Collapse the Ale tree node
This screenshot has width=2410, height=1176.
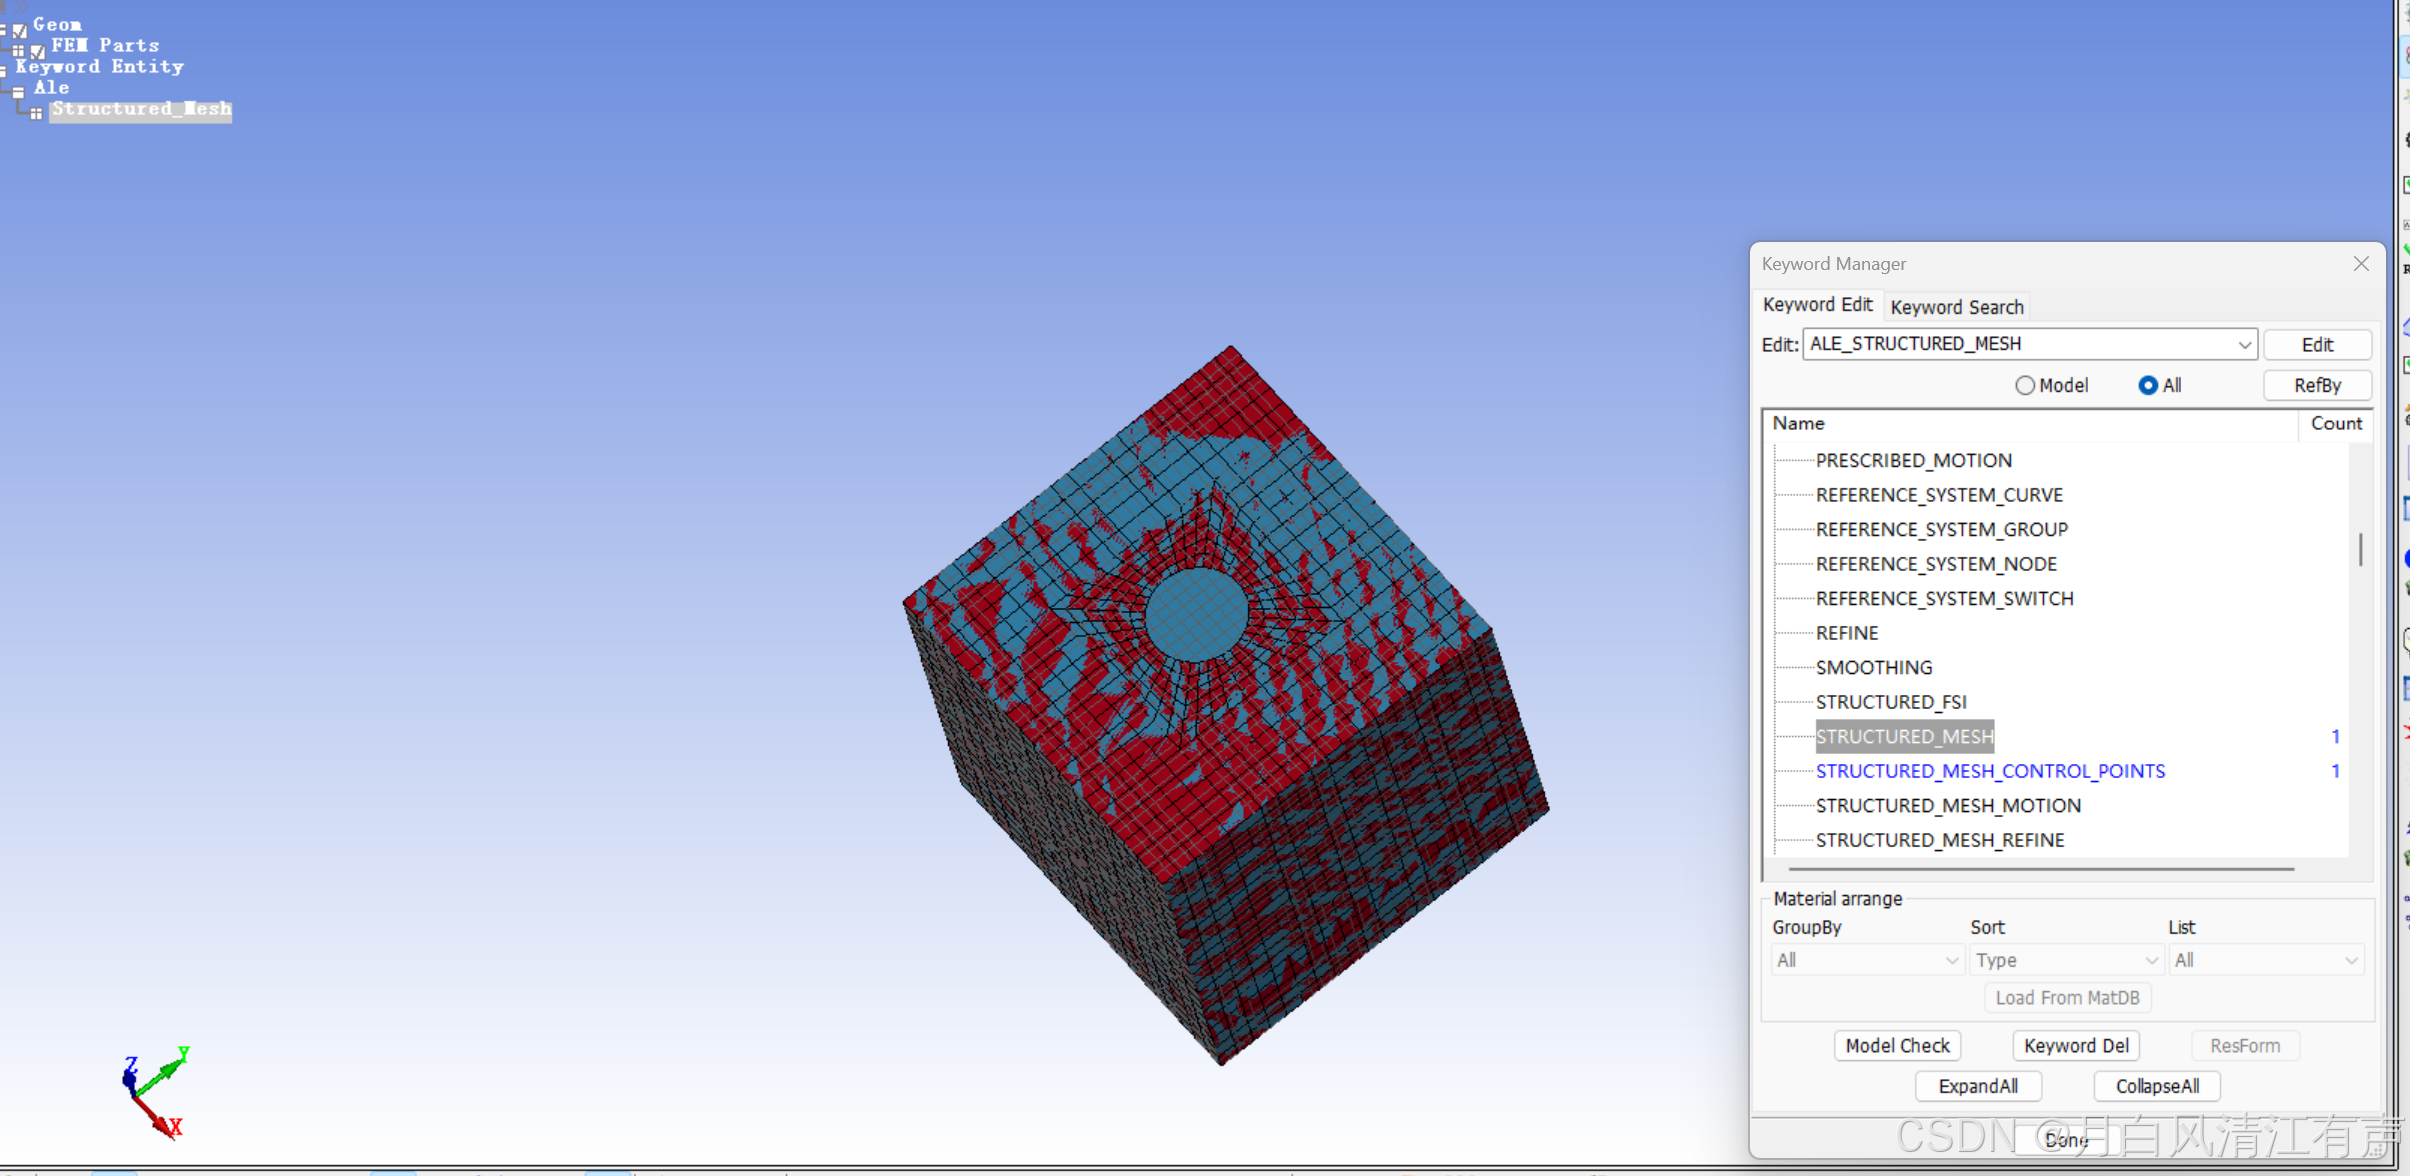pyautogui.click(x=18, y=91)
